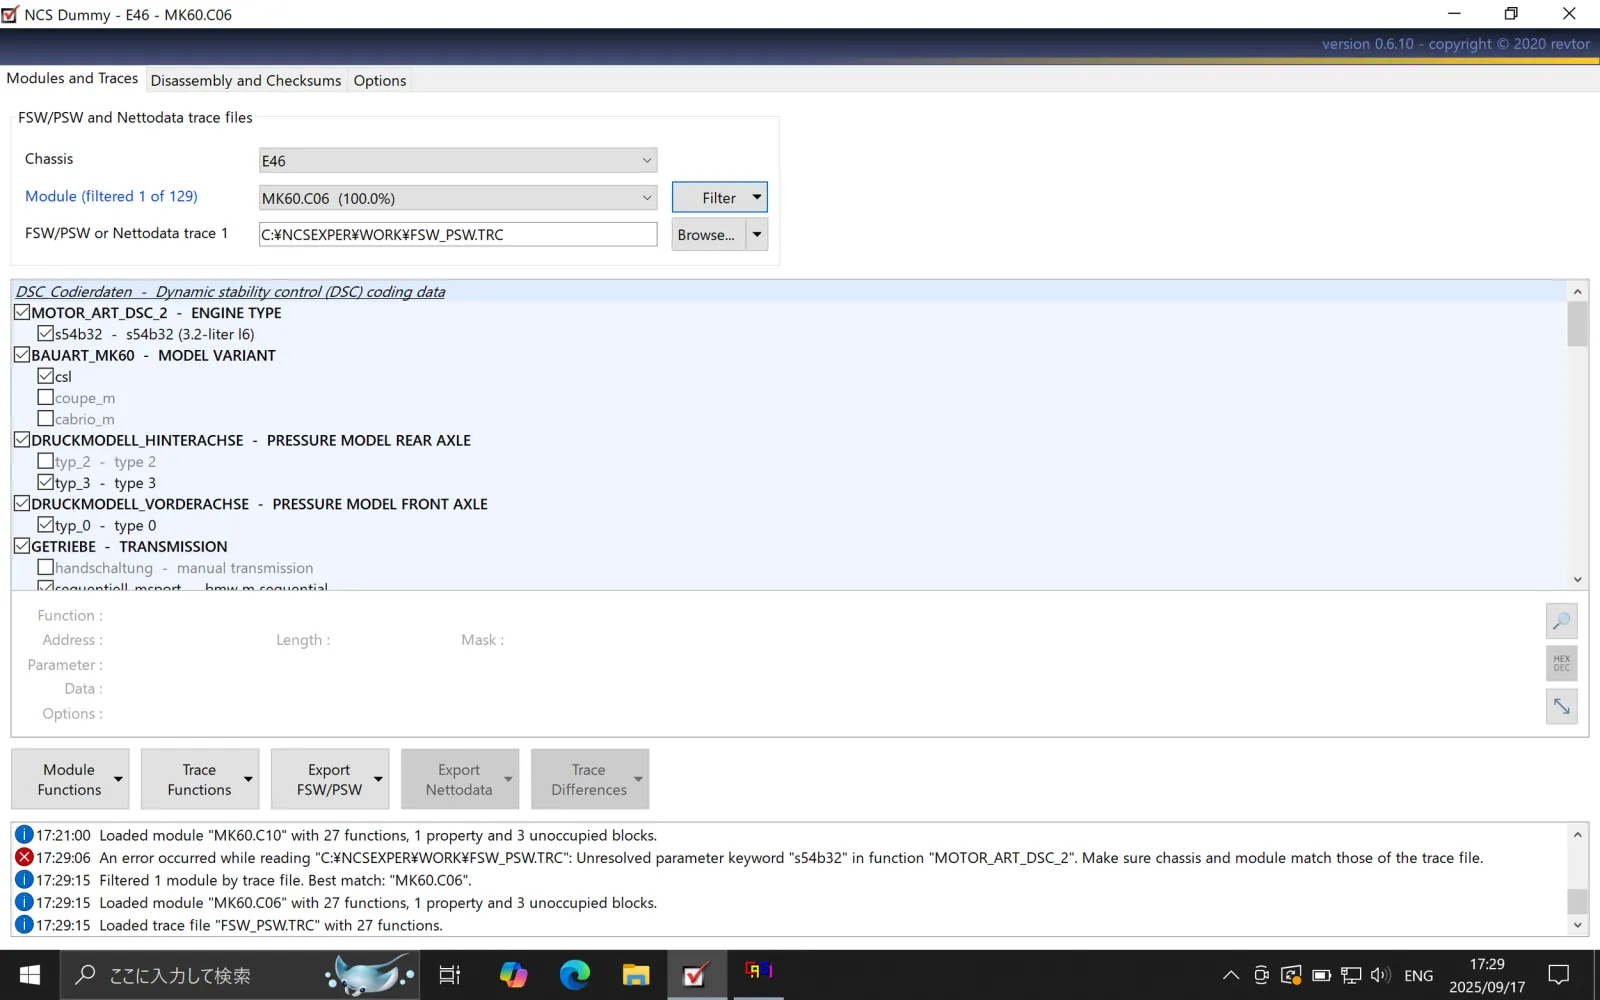Open File Explorer from the taskbar

[636, 974]
